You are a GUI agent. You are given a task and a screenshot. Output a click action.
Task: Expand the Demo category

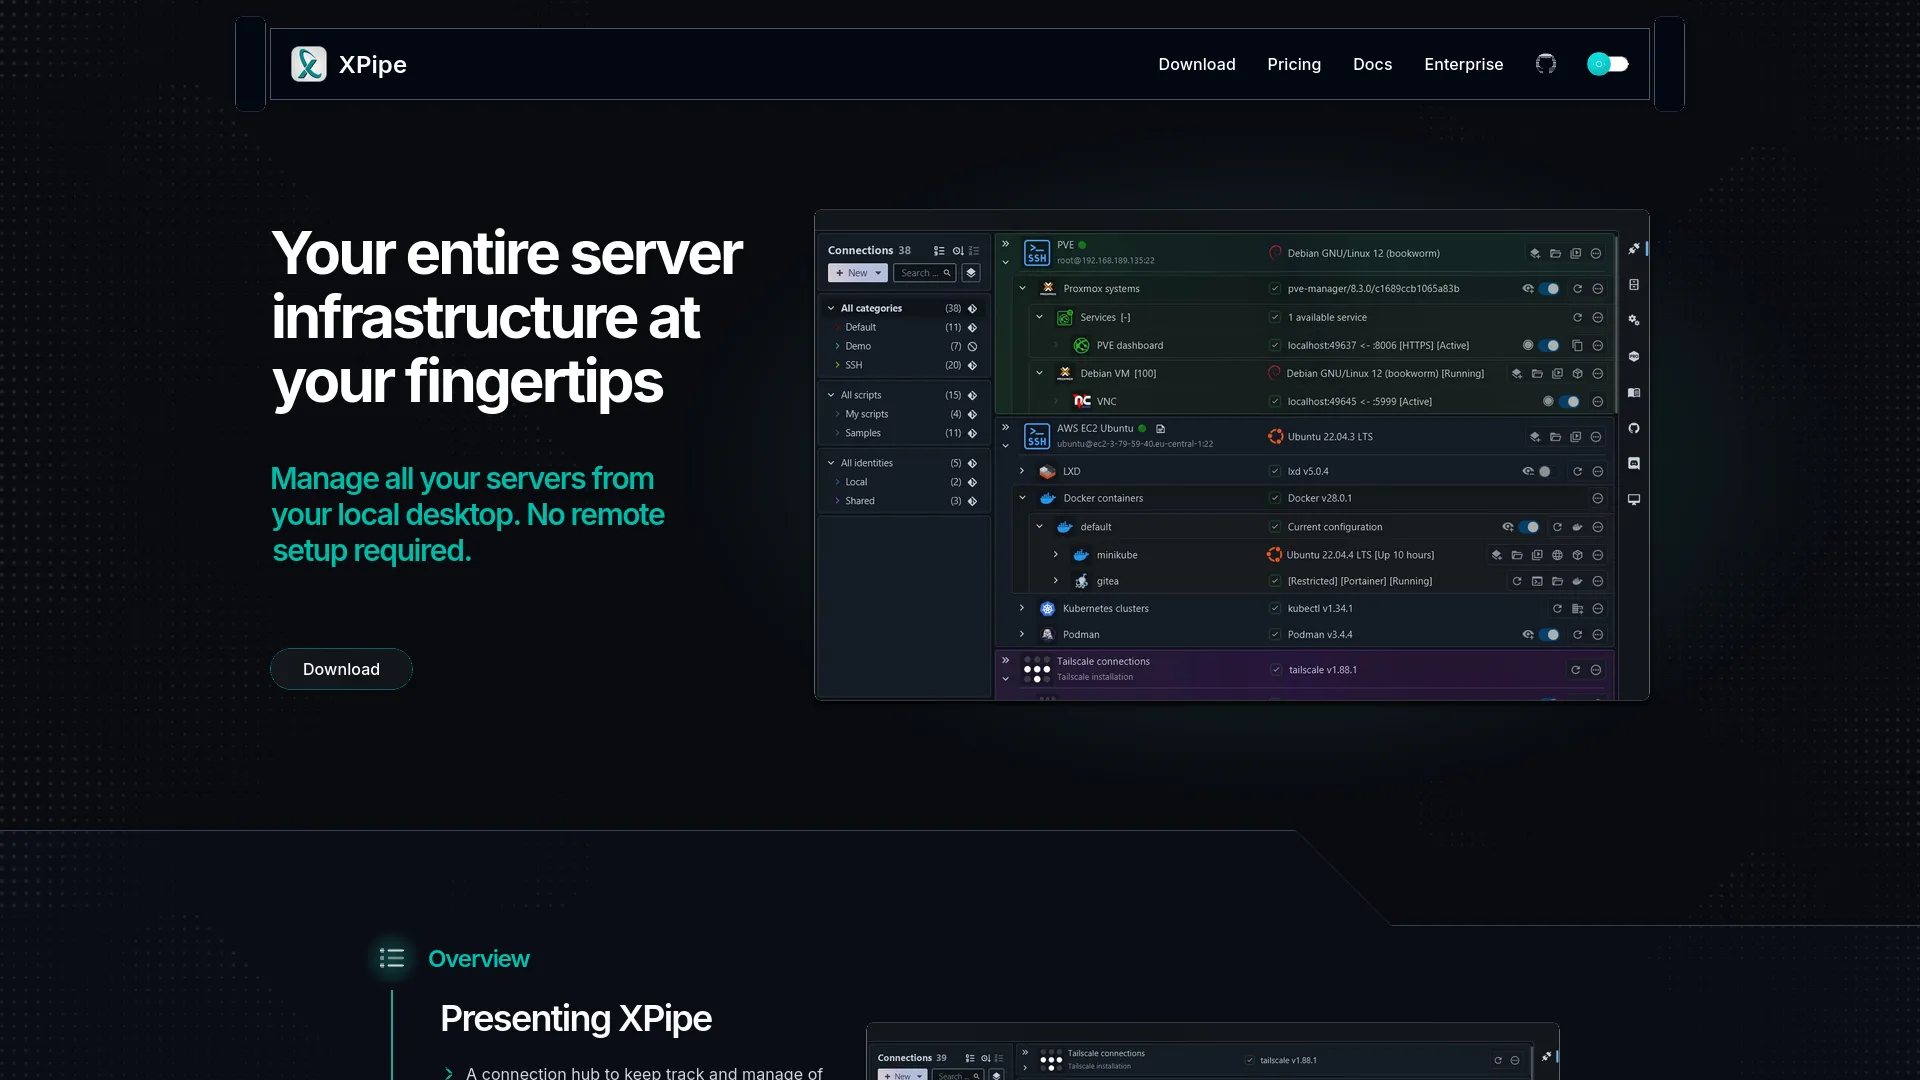tap(838, 346)
